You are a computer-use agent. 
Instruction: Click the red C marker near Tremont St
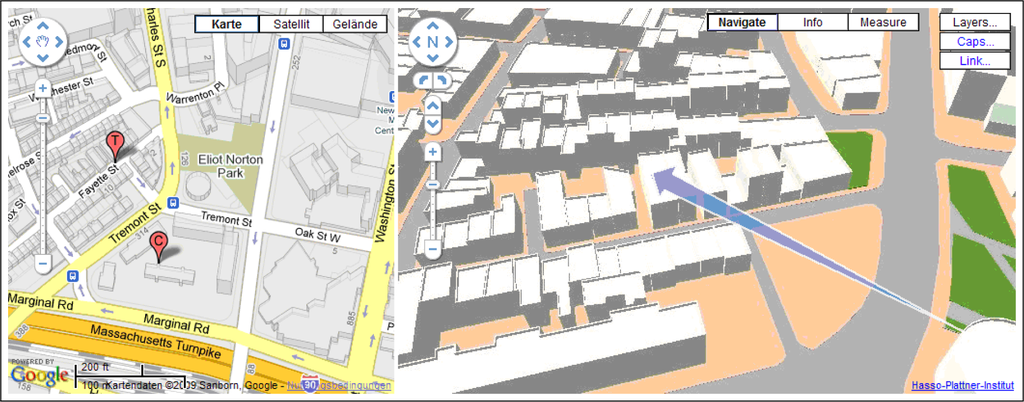tap(157, 247)
